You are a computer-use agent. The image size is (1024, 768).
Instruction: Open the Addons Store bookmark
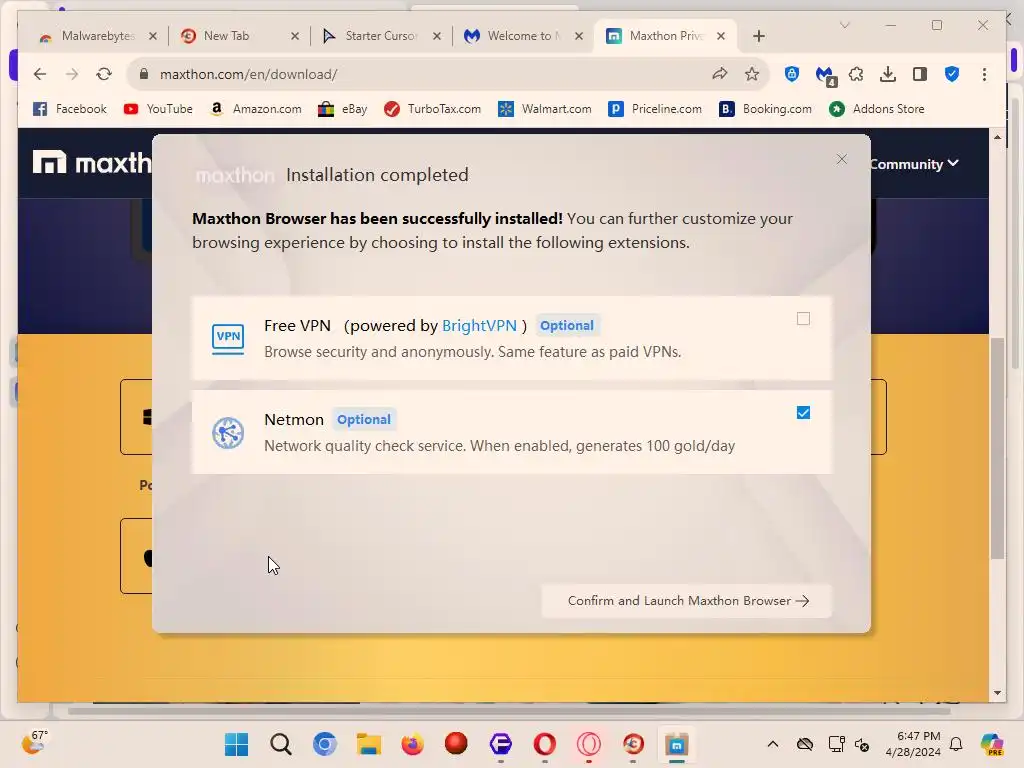coord(876,109)
